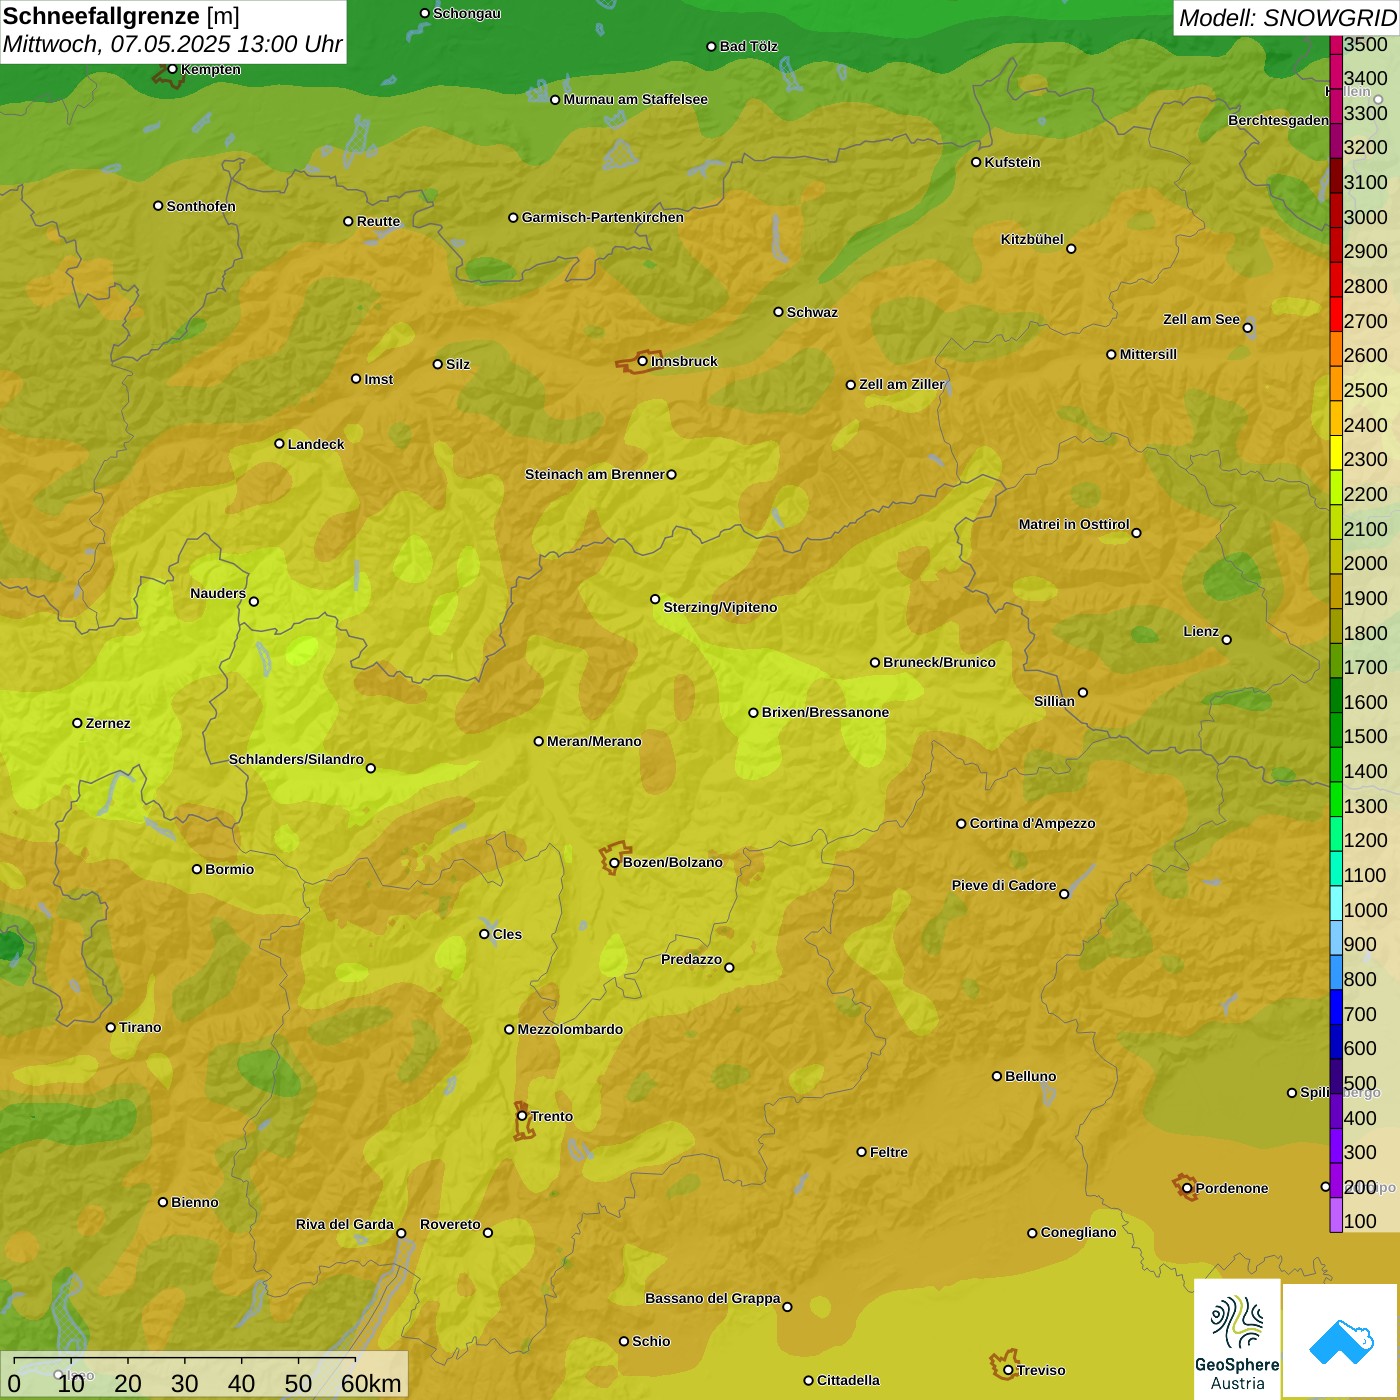Select the Kitzbühel city marker dot

[1071, 248]
